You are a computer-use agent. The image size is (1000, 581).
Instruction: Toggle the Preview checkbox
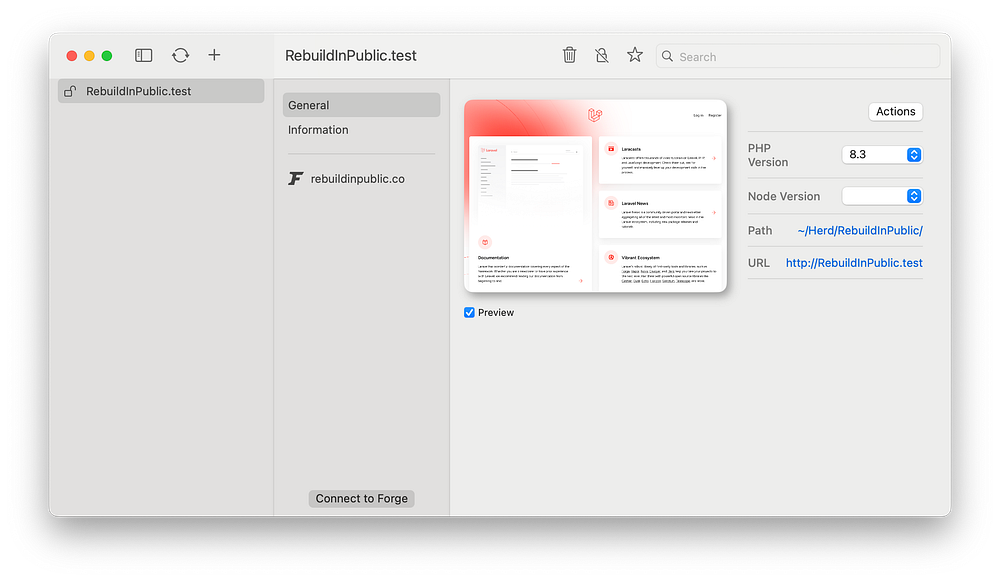(469, 313)
